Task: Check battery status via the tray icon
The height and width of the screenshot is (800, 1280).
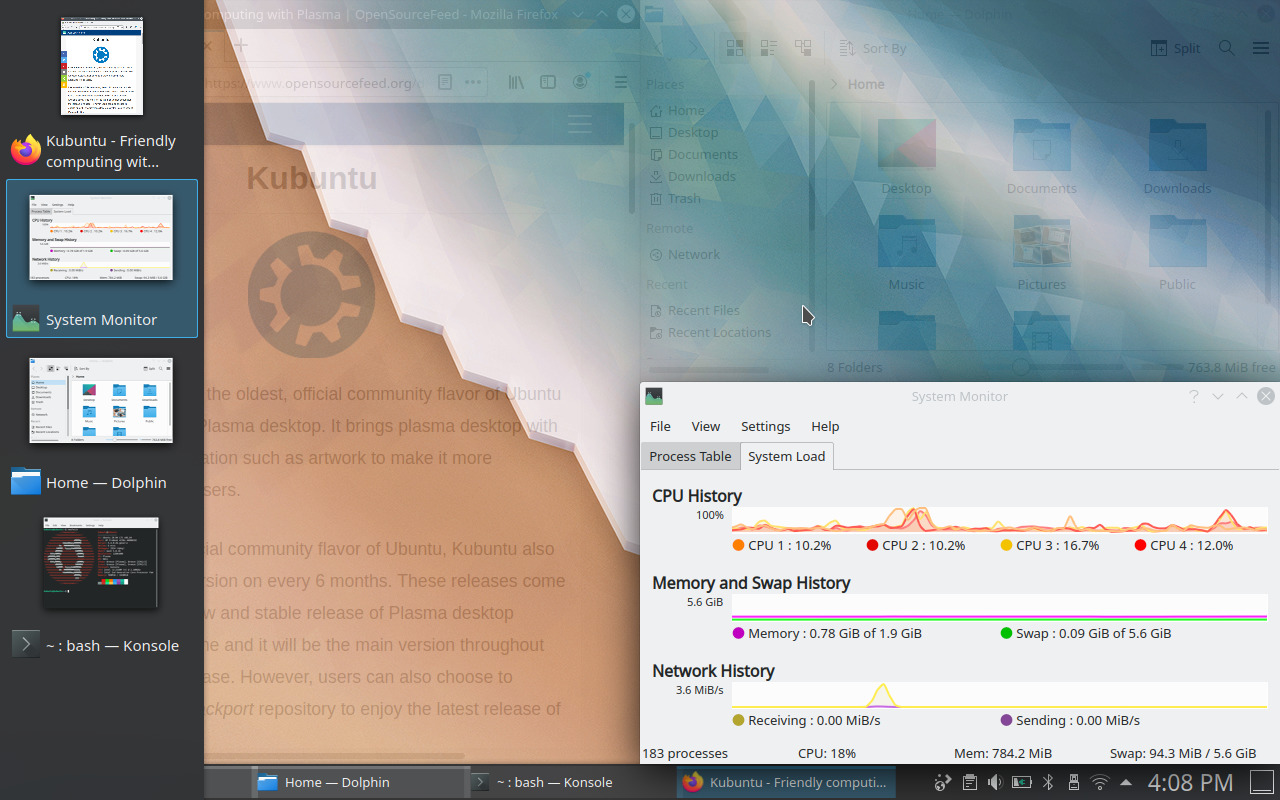Action: 1021,782
